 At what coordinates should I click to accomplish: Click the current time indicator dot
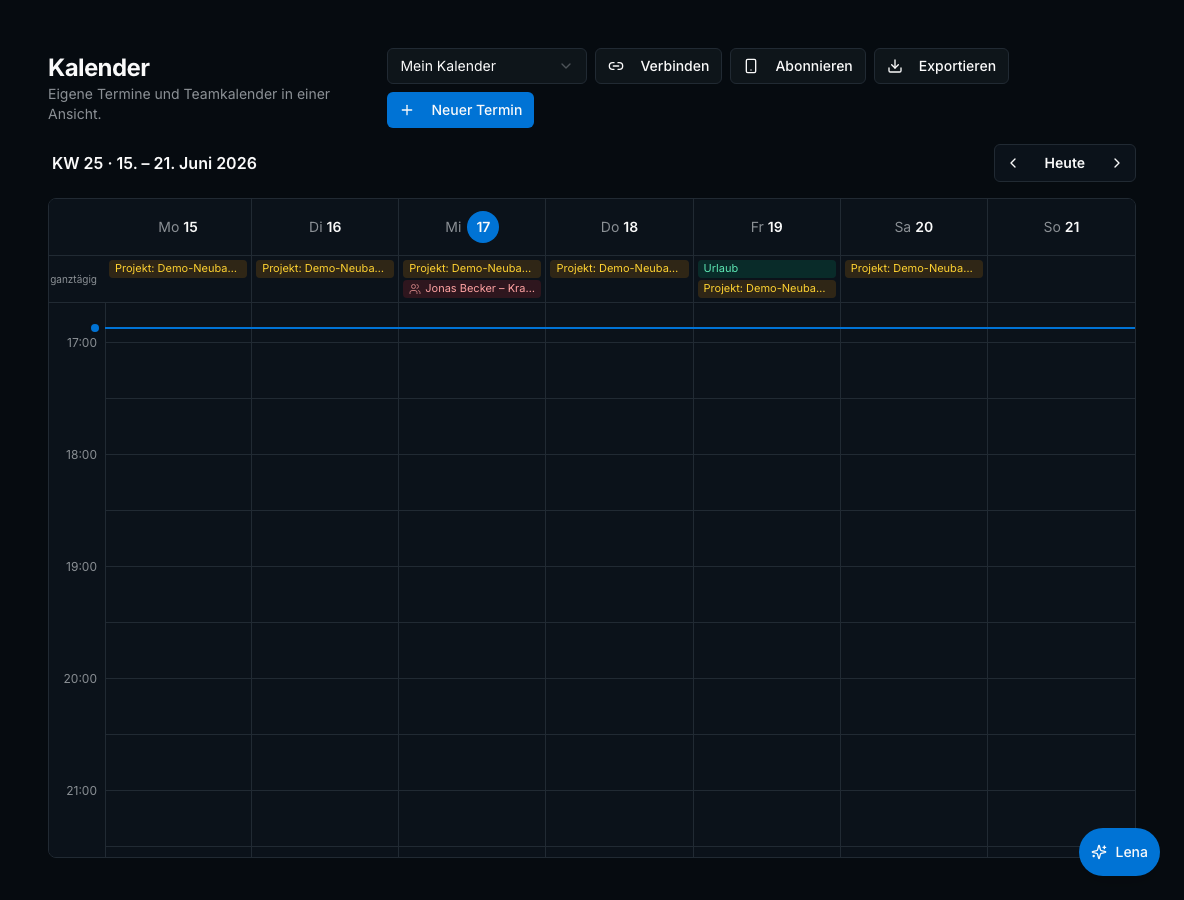point(95,328)
